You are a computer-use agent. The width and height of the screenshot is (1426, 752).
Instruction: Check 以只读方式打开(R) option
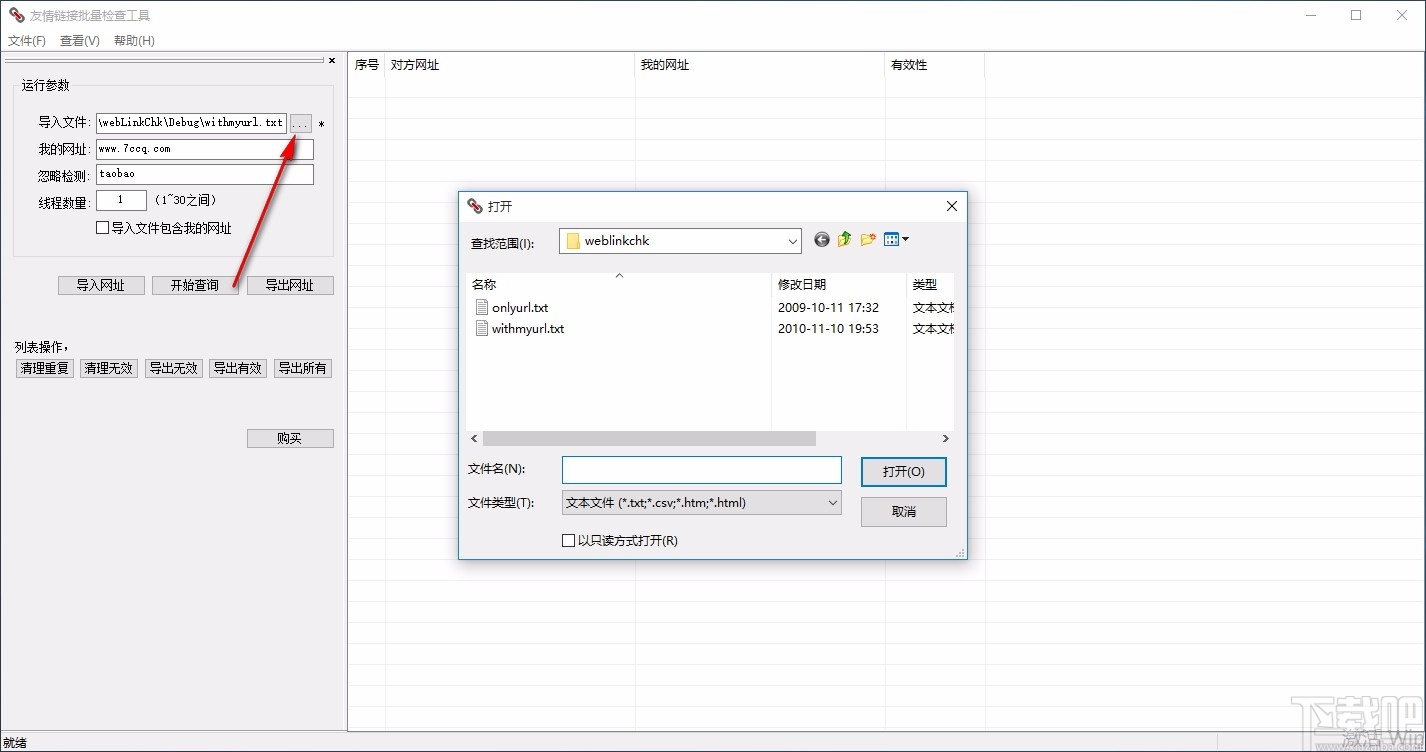568,540
